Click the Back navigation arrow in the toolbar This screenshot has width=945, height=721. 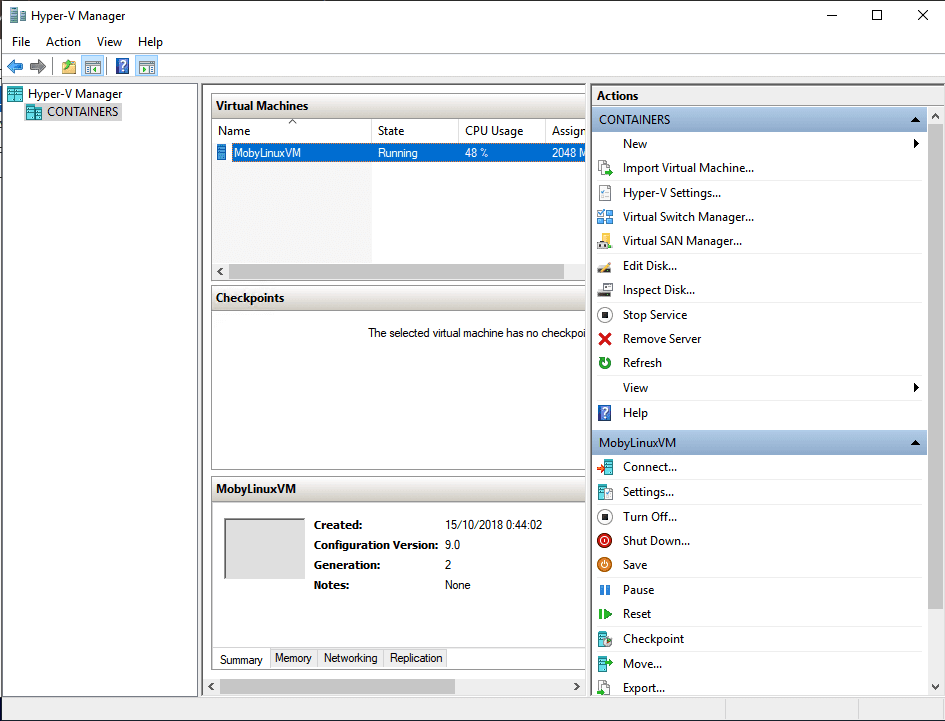15,65
